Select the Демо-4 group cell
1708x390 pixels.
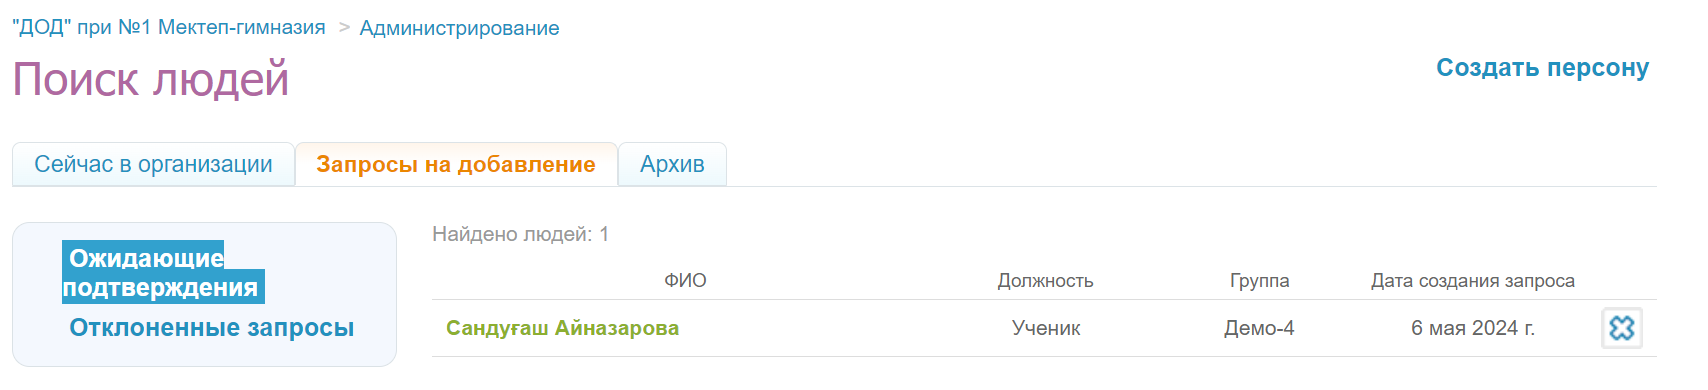click(1259, 328)
